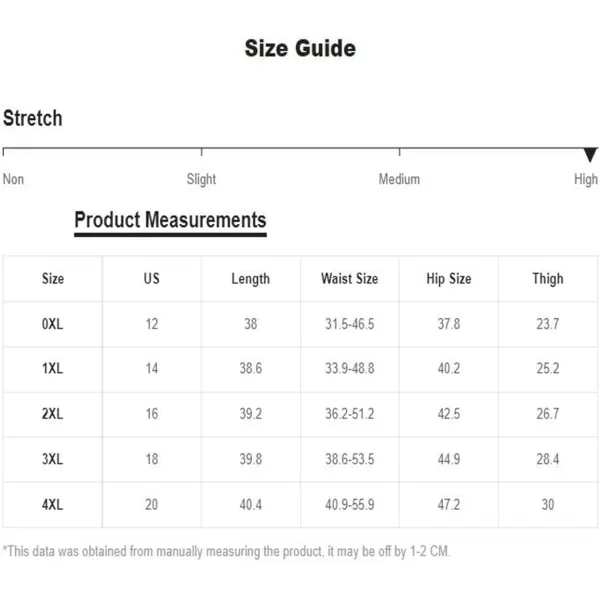
Task: Select the Product Measurements heading
Action: pos(170,220)
